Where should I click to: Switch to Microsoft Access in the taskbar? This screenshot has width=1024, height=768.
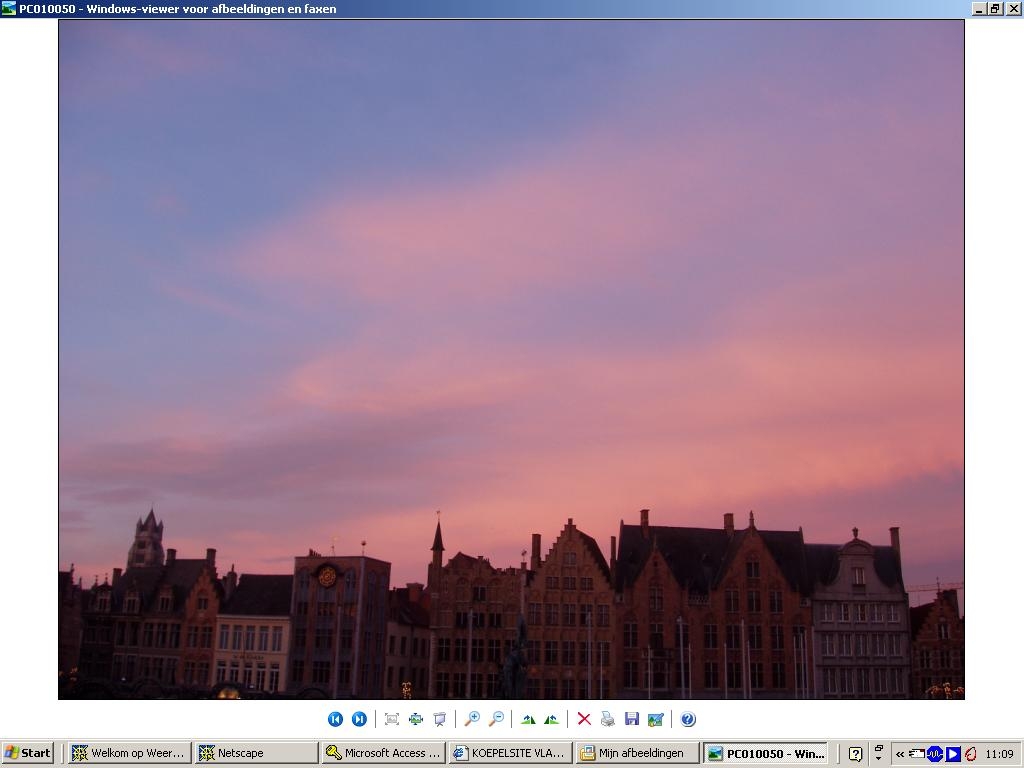[x=383, y=753]
